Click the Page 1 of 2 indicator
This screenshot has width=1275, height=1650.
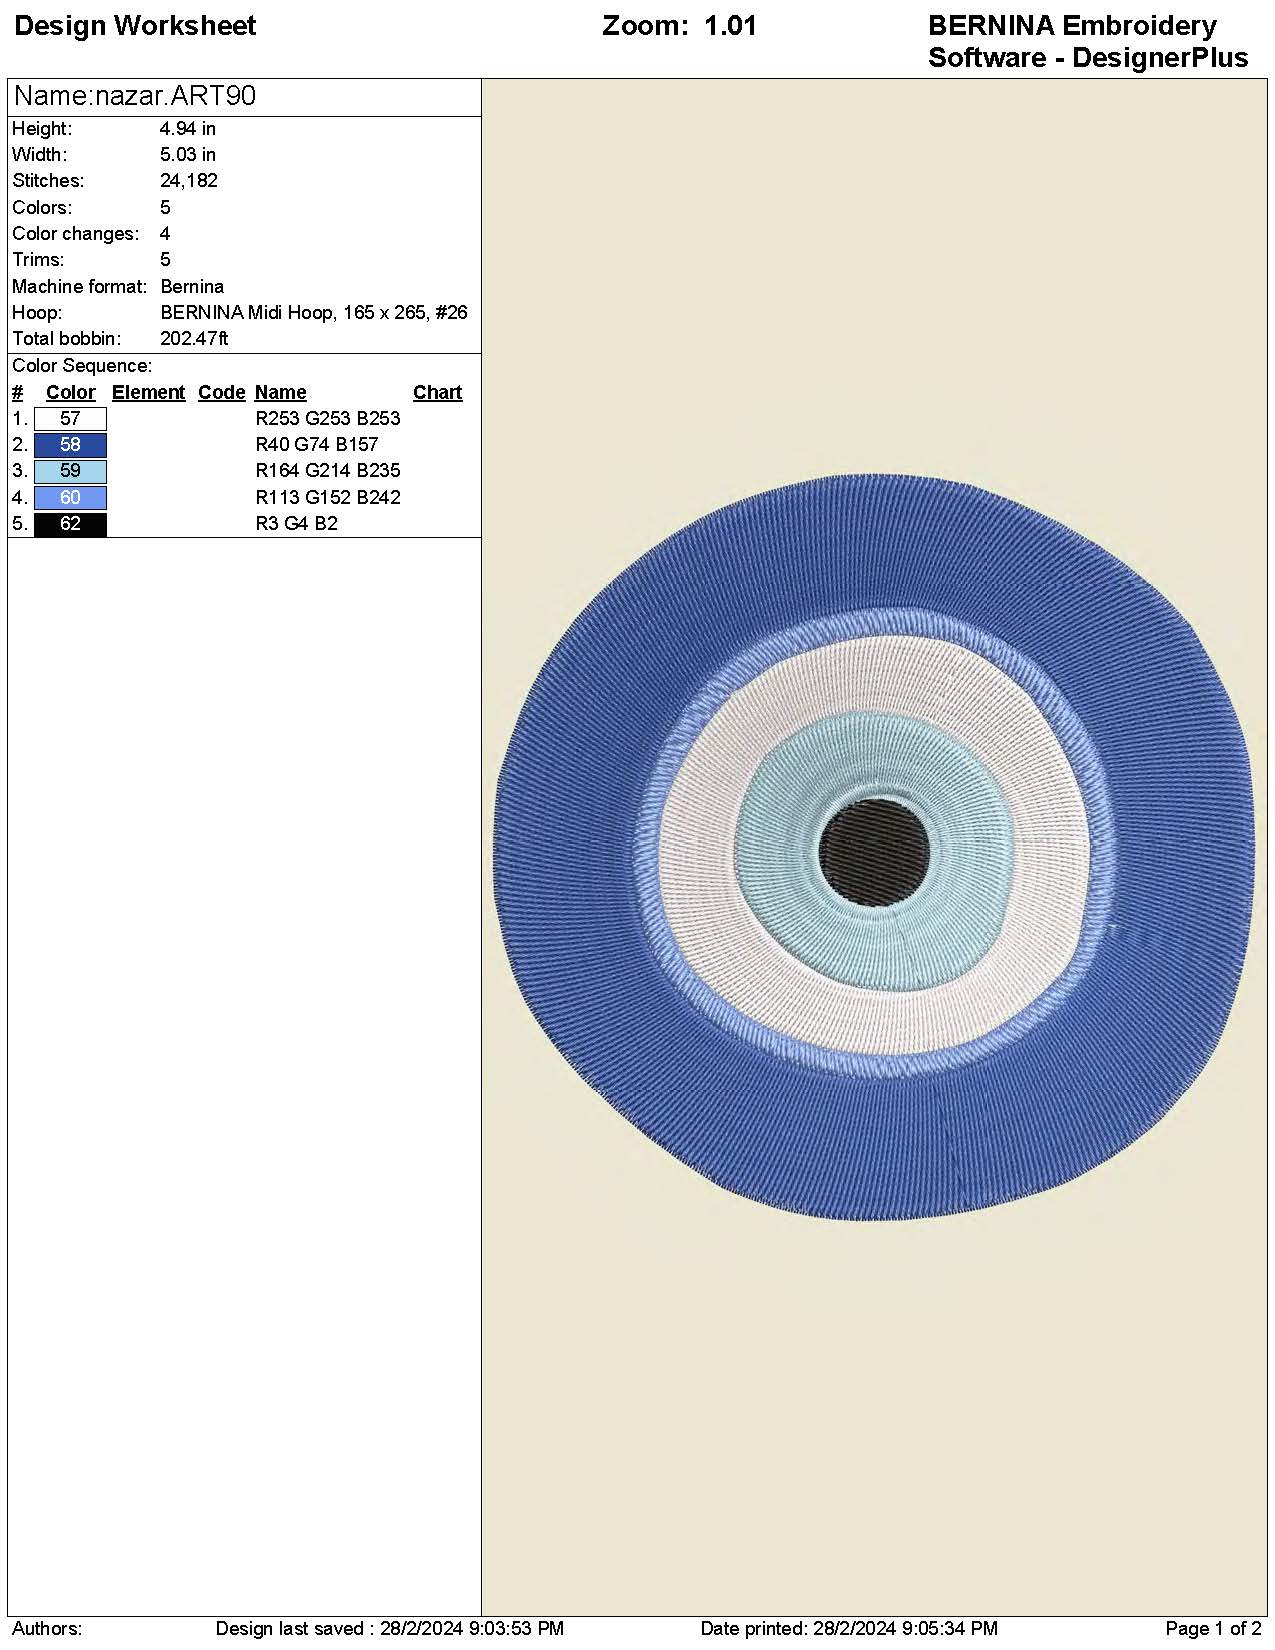pos(1213,1629)
